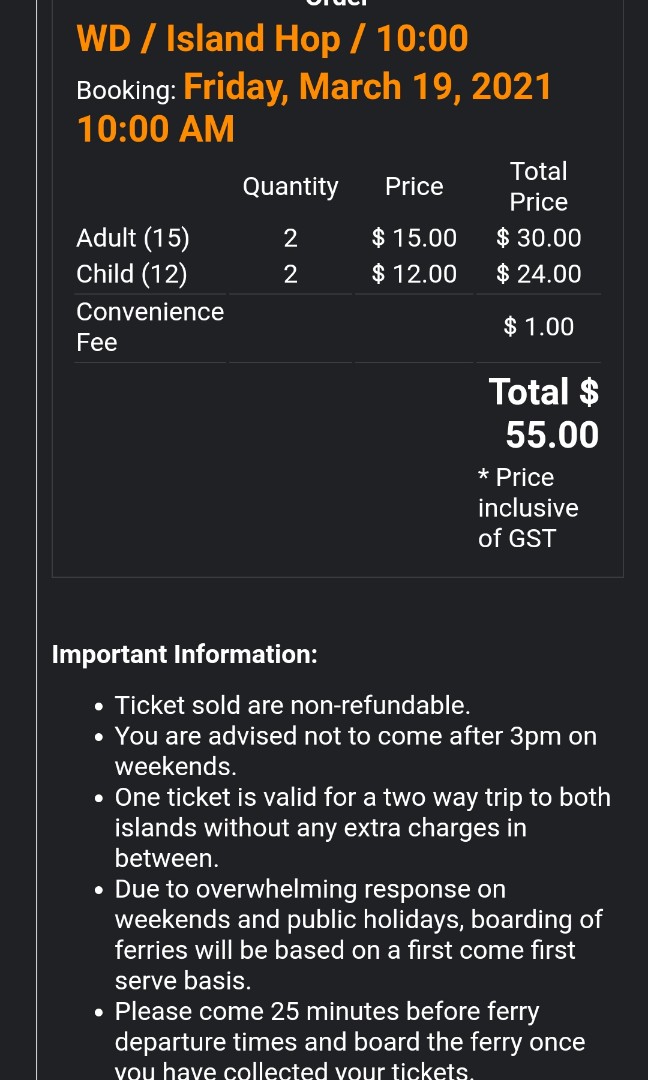Image resolution: width=648 pixels, height=1080 pixels.
Task: Select the Adult (15) row label
Action: [133, 238]
